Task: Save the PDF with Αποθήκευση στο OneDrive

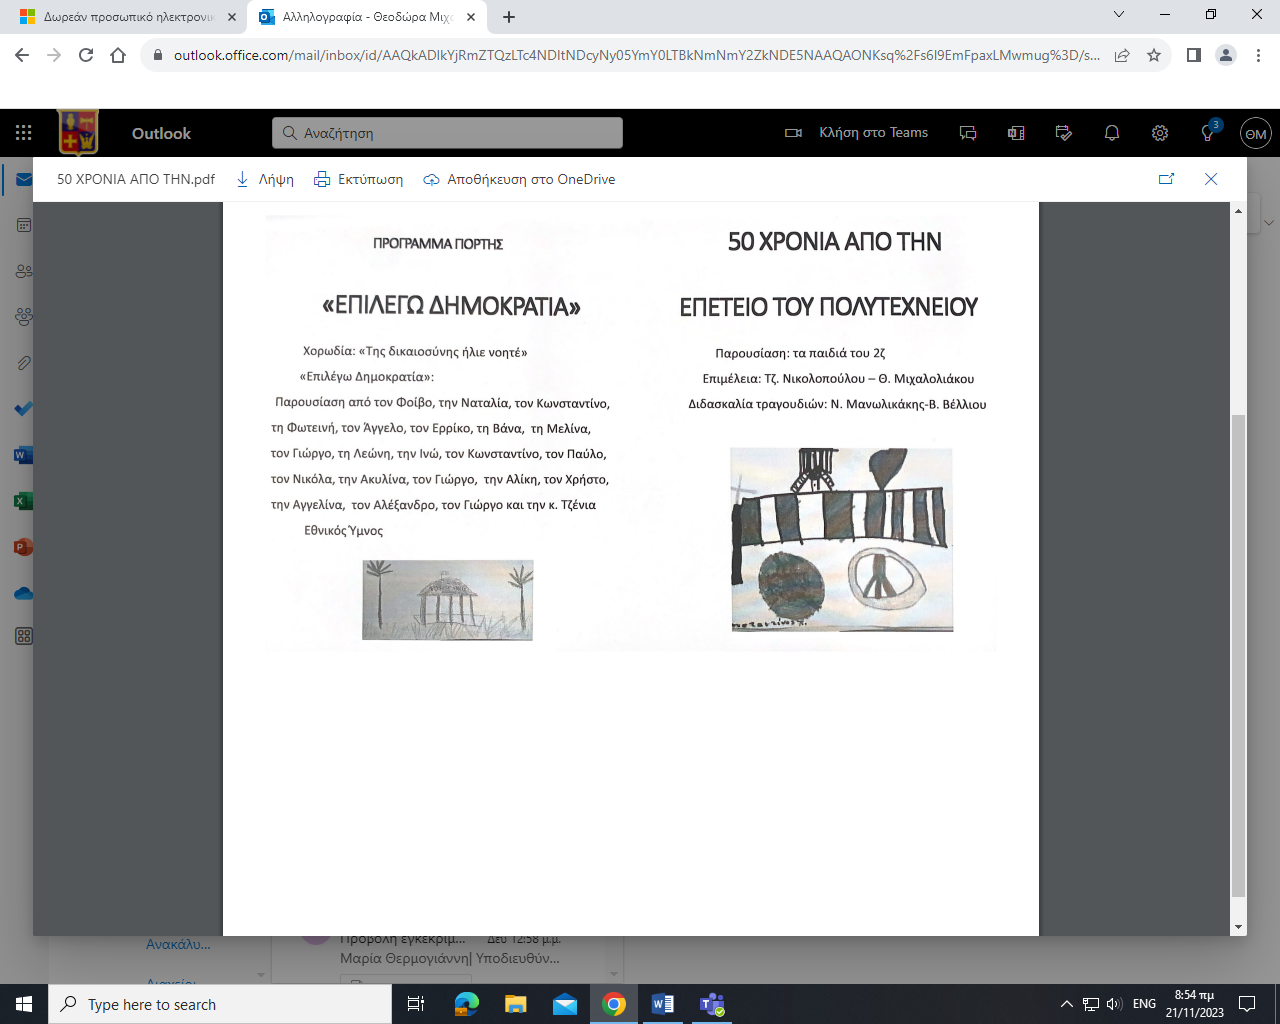Action: point(519,179)
